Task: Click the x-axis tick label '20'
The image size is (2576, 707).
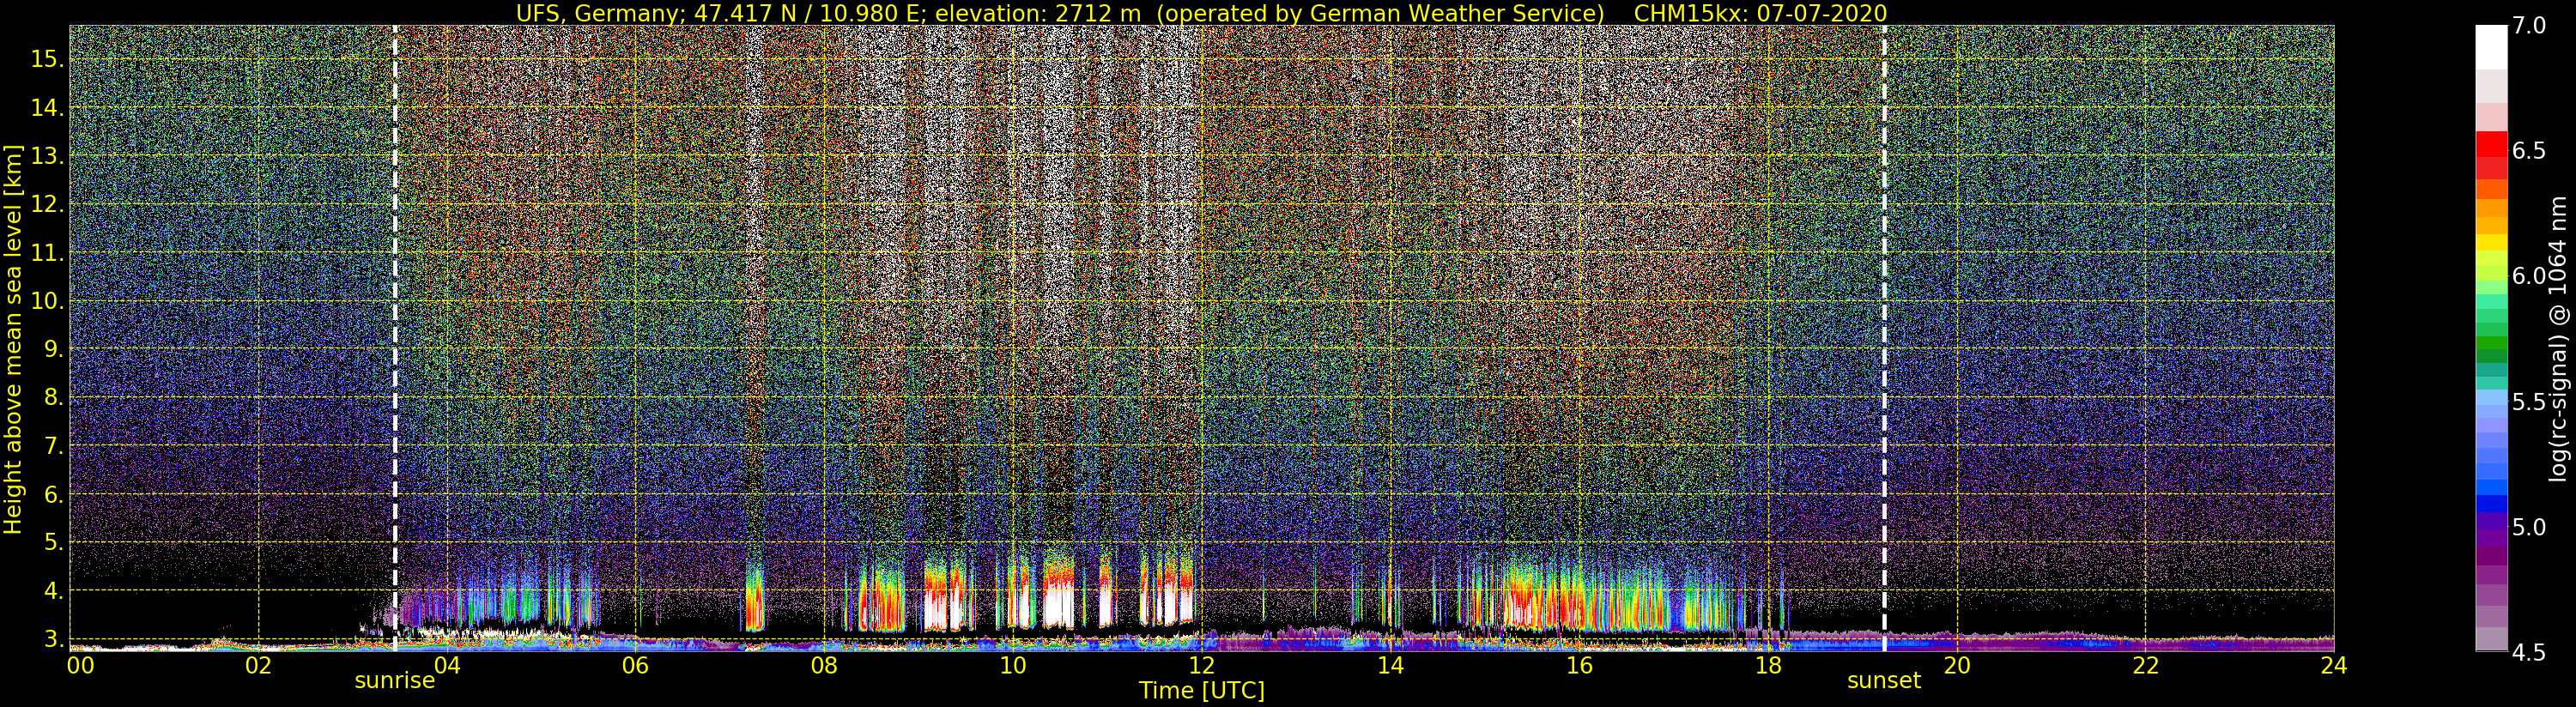Action: tap(1956, 666)
